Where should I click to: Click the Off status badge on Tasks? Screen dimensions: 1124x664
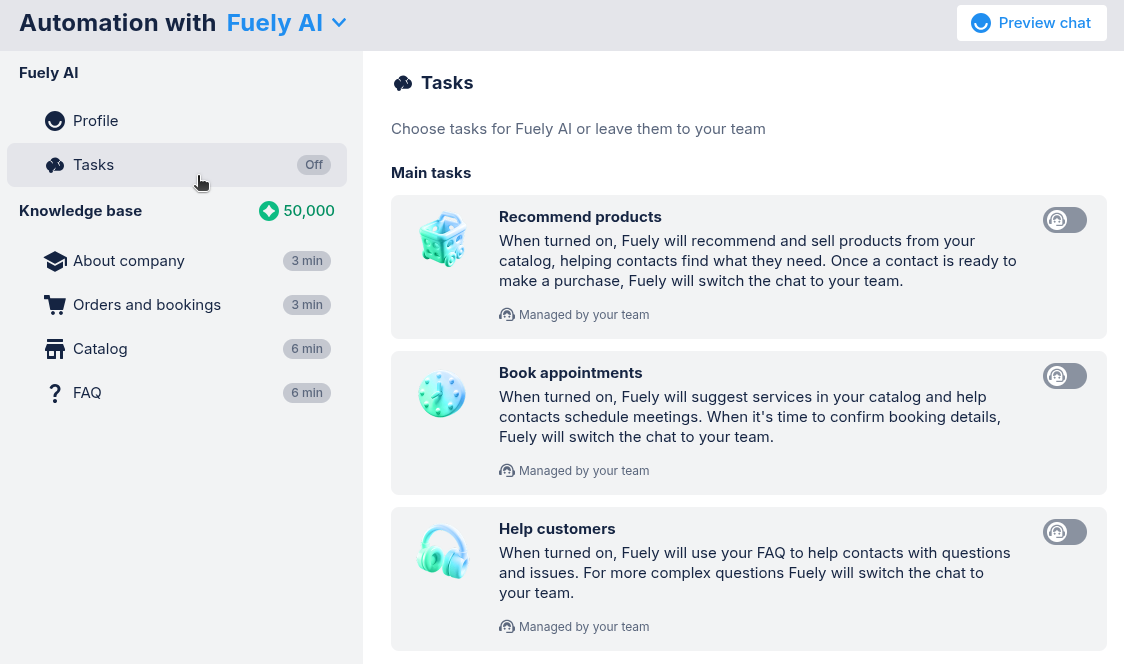click(314, 165)
